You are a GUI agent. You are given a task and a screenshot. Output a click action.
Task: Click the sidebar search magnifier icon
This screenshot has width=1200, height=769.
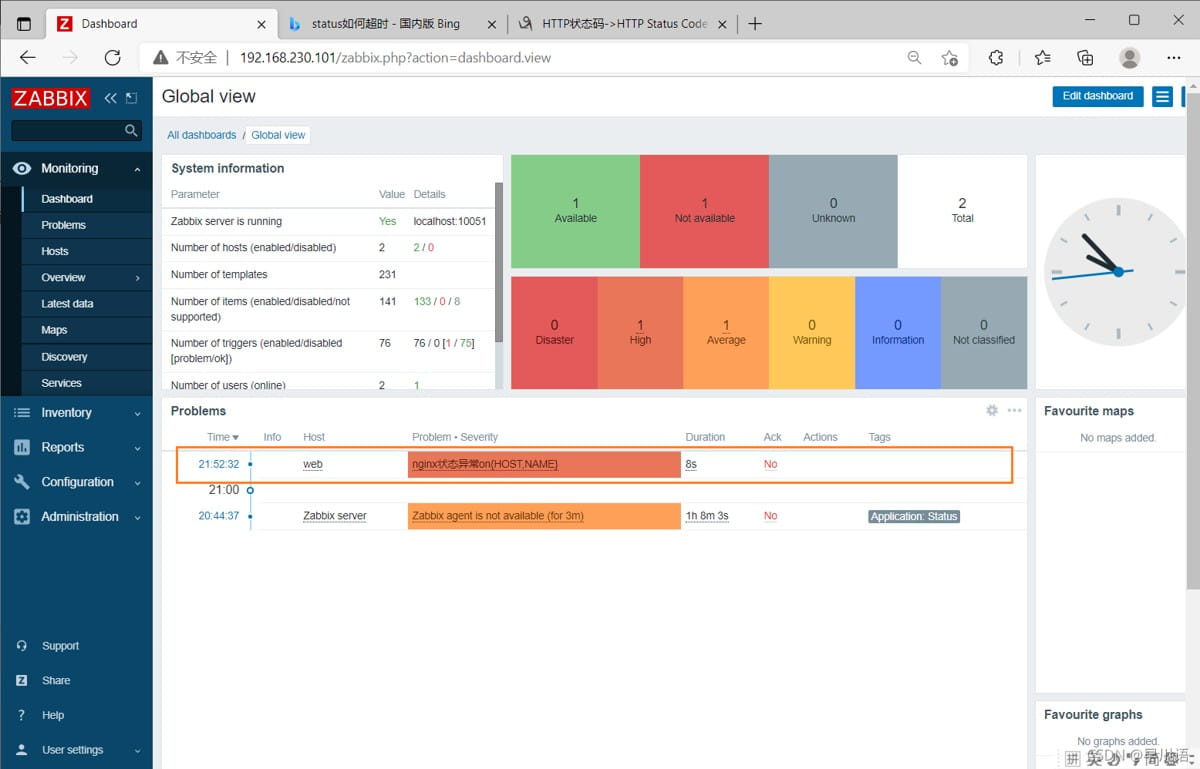(131, 130)
